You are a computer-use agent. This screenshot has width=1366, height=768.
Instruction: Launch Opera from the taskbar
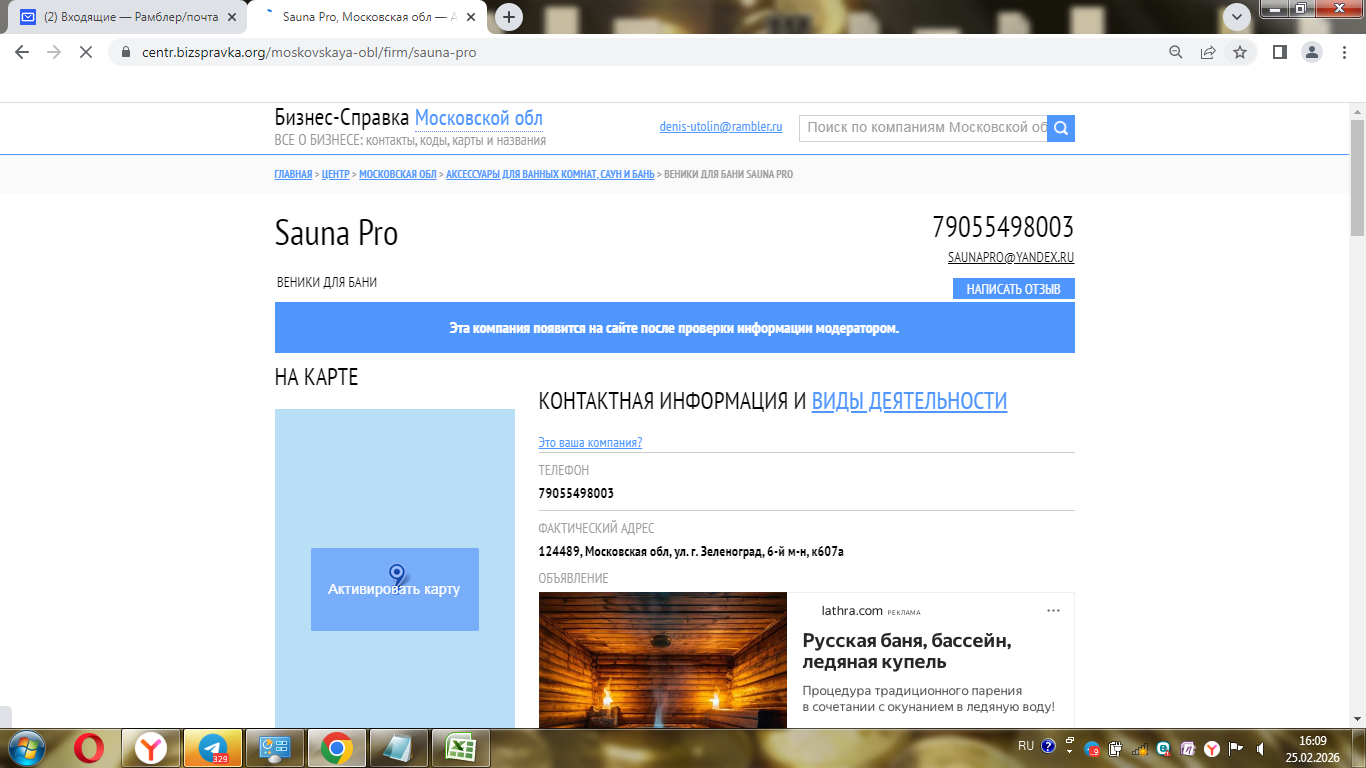88,747
